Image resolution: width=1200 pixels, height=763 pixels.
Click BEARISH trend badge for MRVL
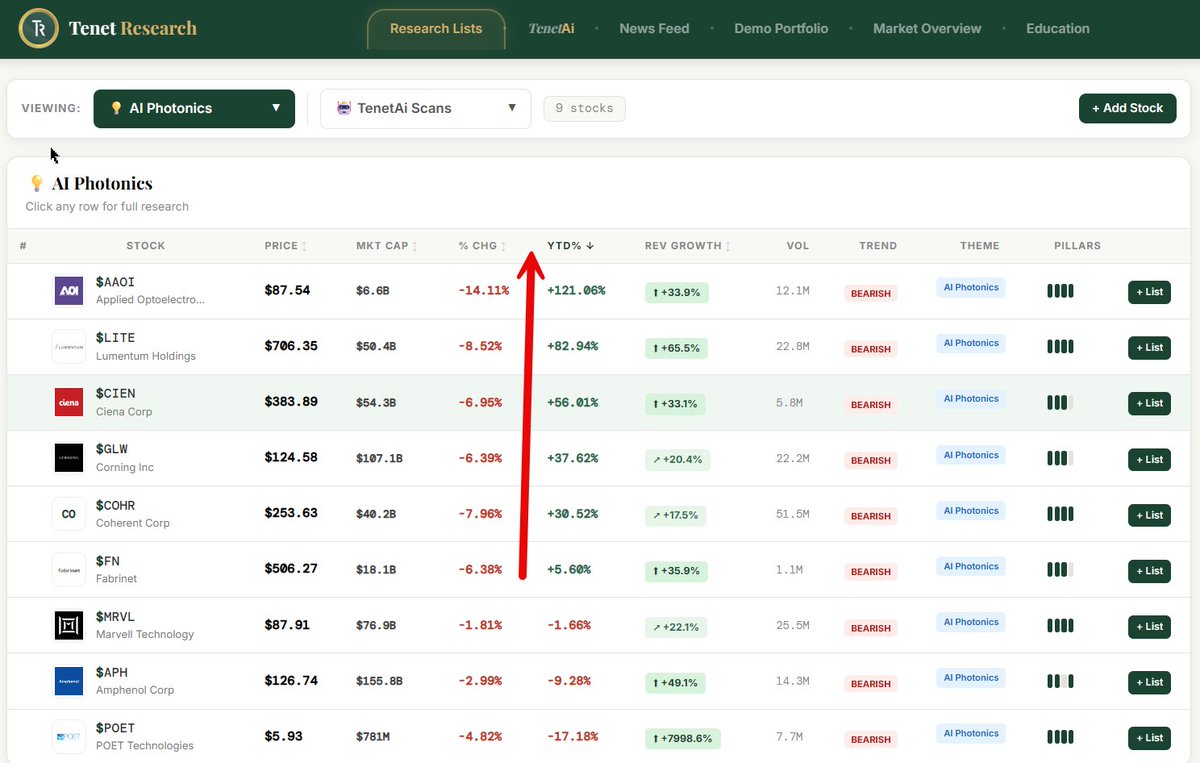pyautogui.click(x=871, y=628)
